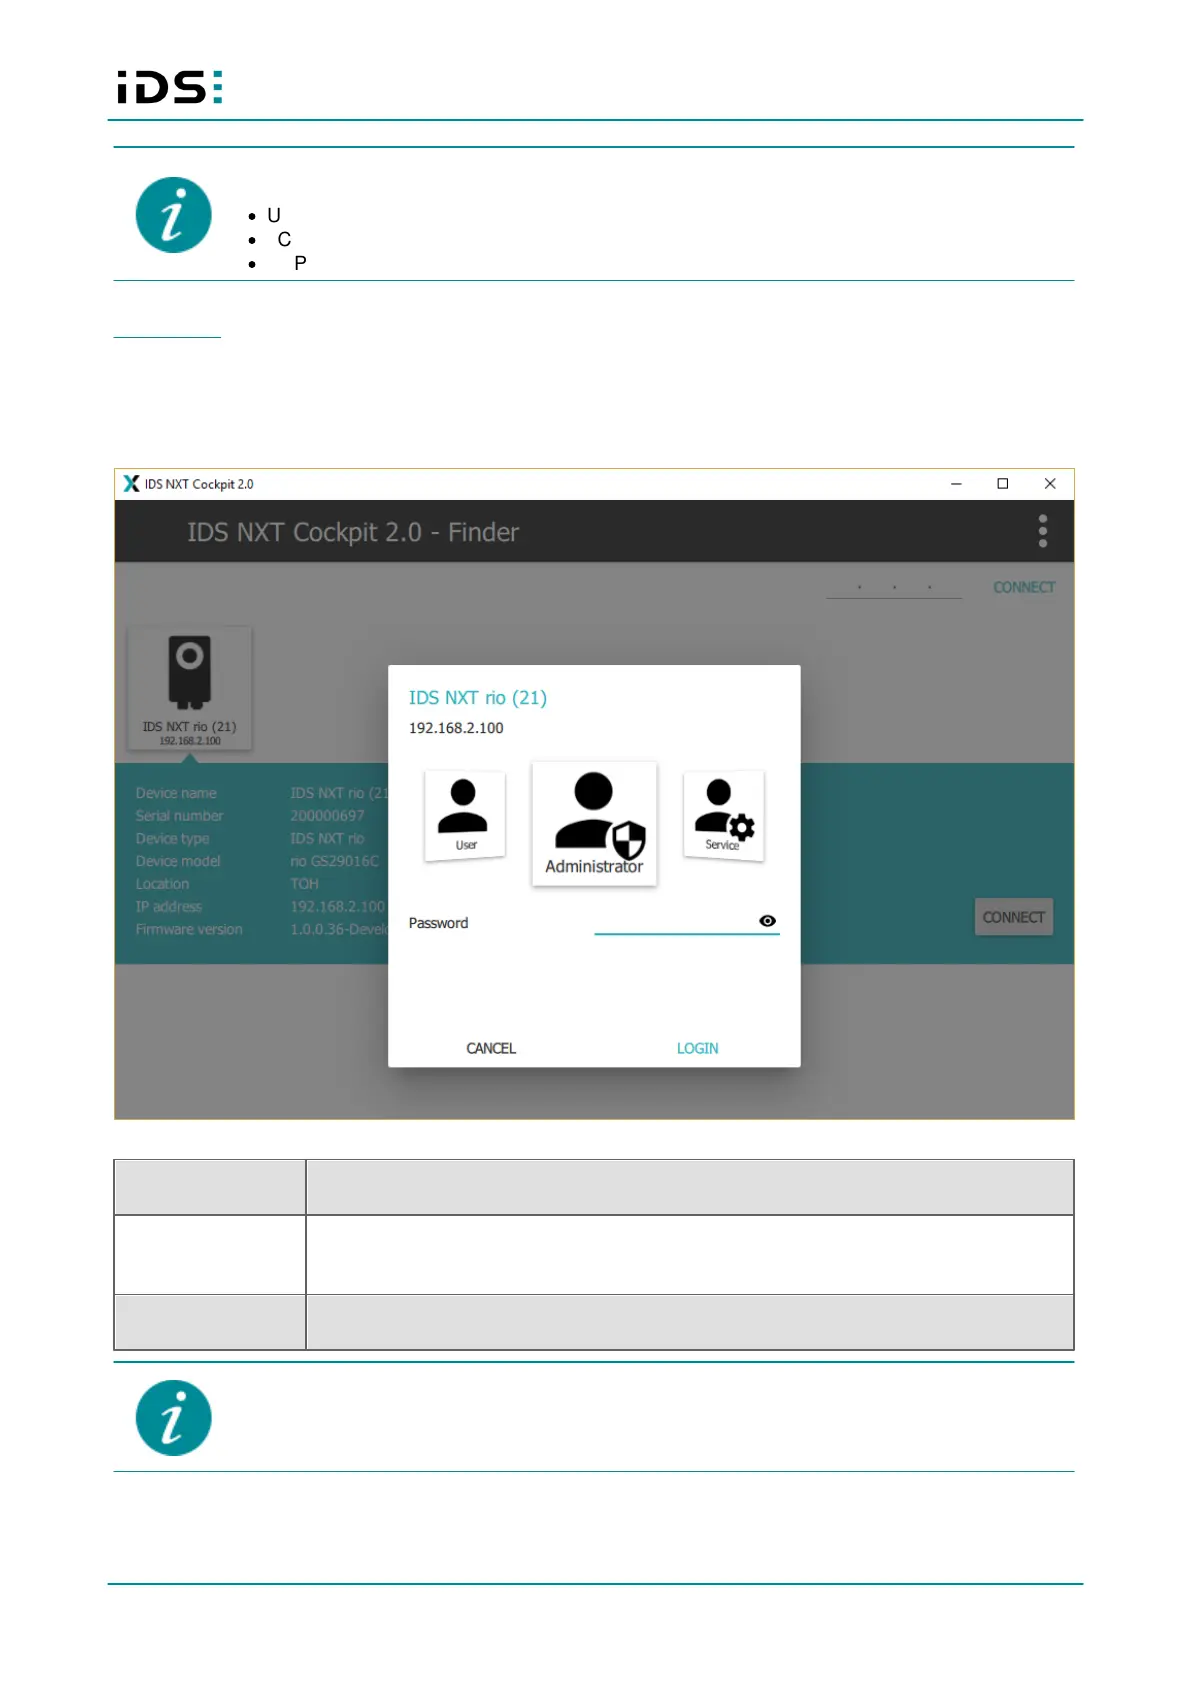Image resolution: width=1190 pixels, height=1684 pixels.
Task: Click the lower info note icon
Action: (x=174, y=1418)
